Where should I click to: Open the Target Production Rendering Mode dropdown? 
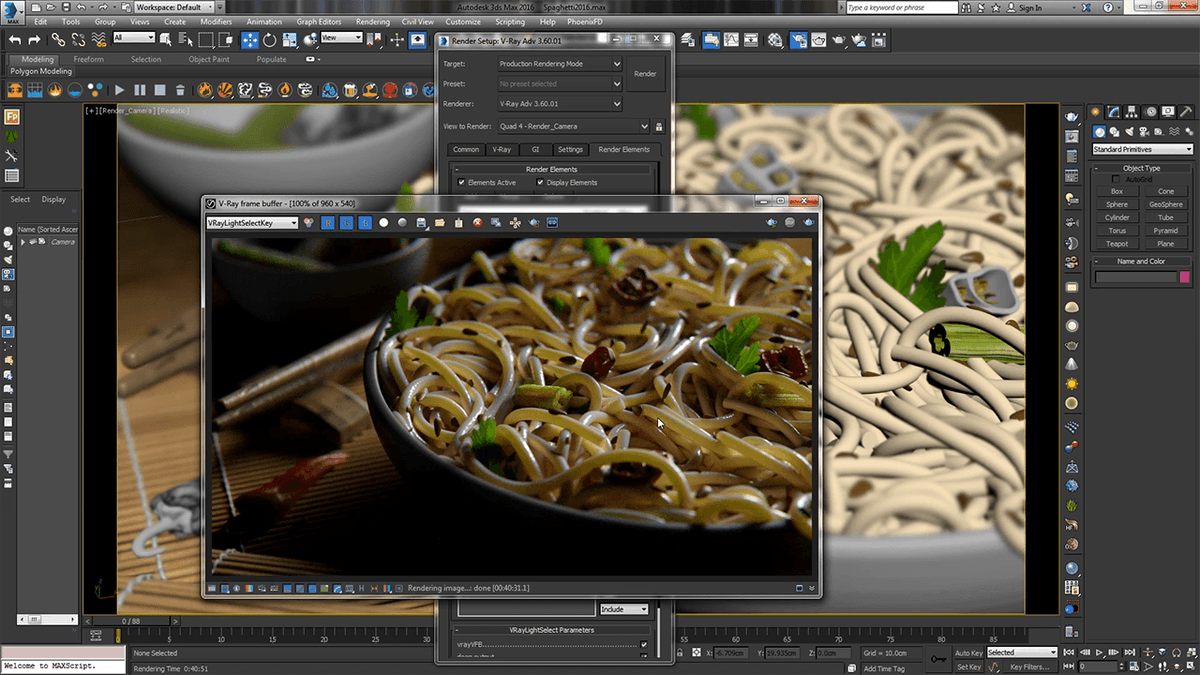tap(560, 63)
